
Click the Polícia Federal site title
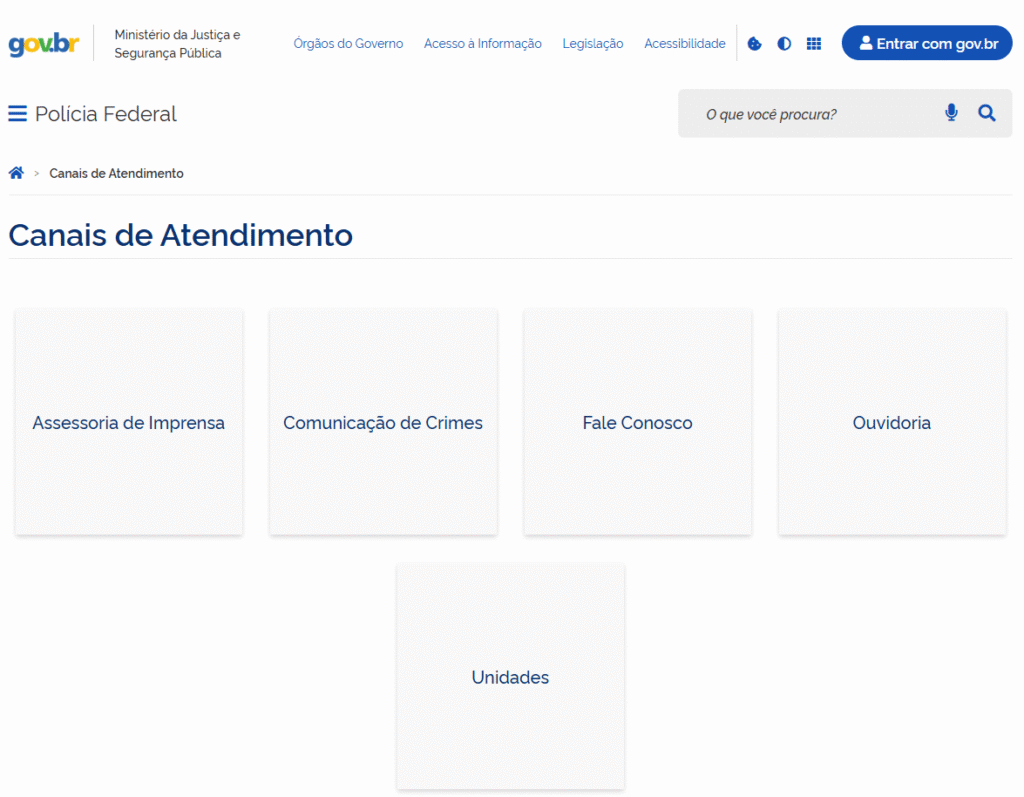pos(106,114)
